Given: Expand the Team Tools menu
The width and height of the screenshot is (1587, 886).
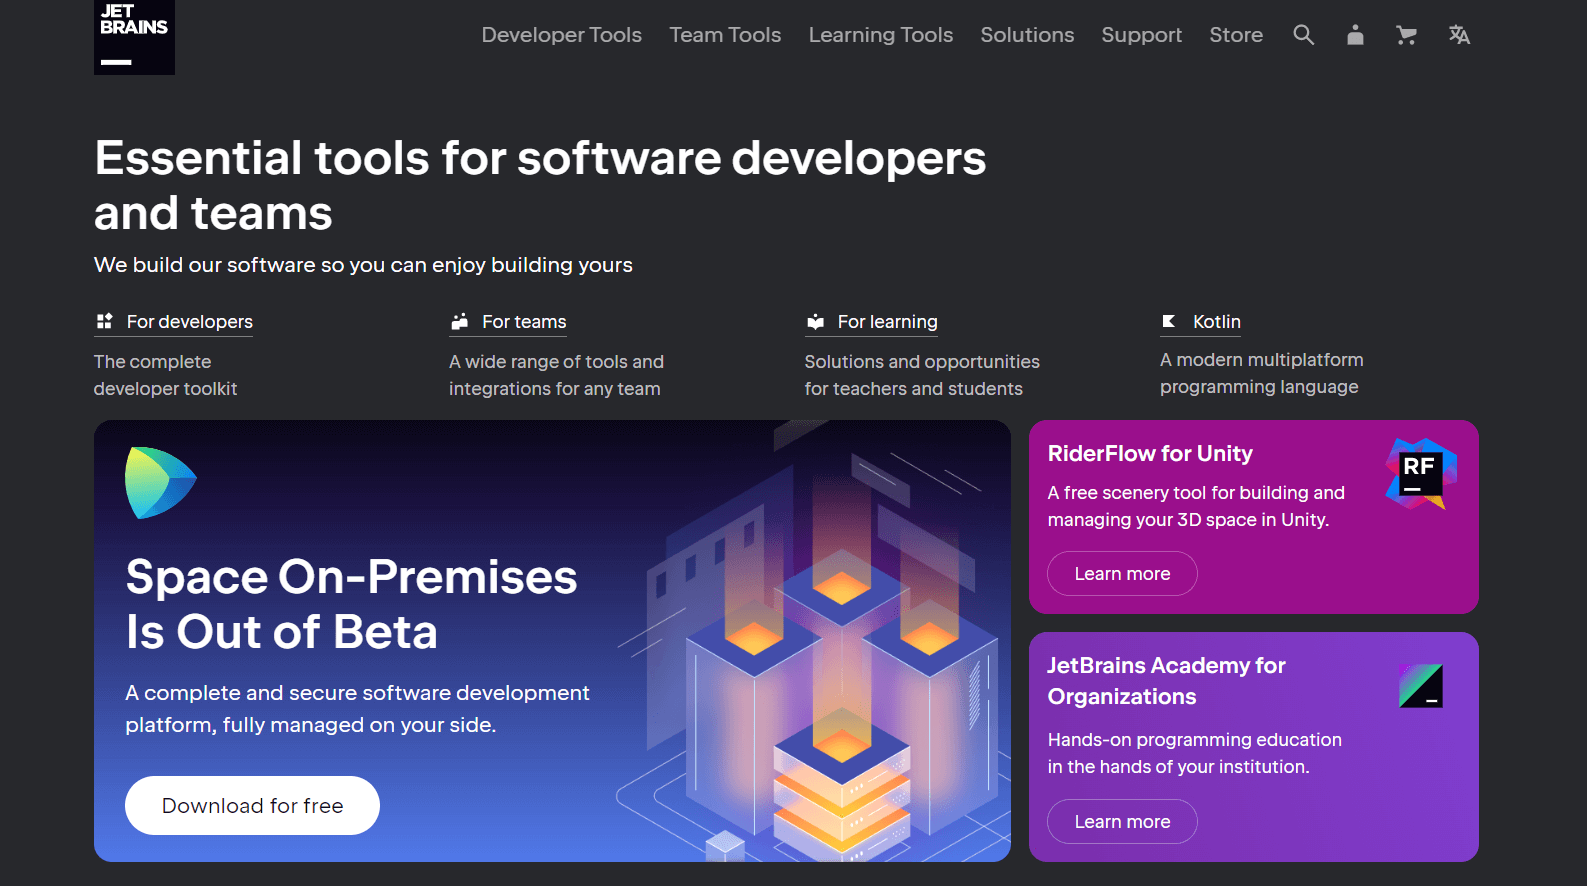Looking at the screenshot, I should 725,35.
